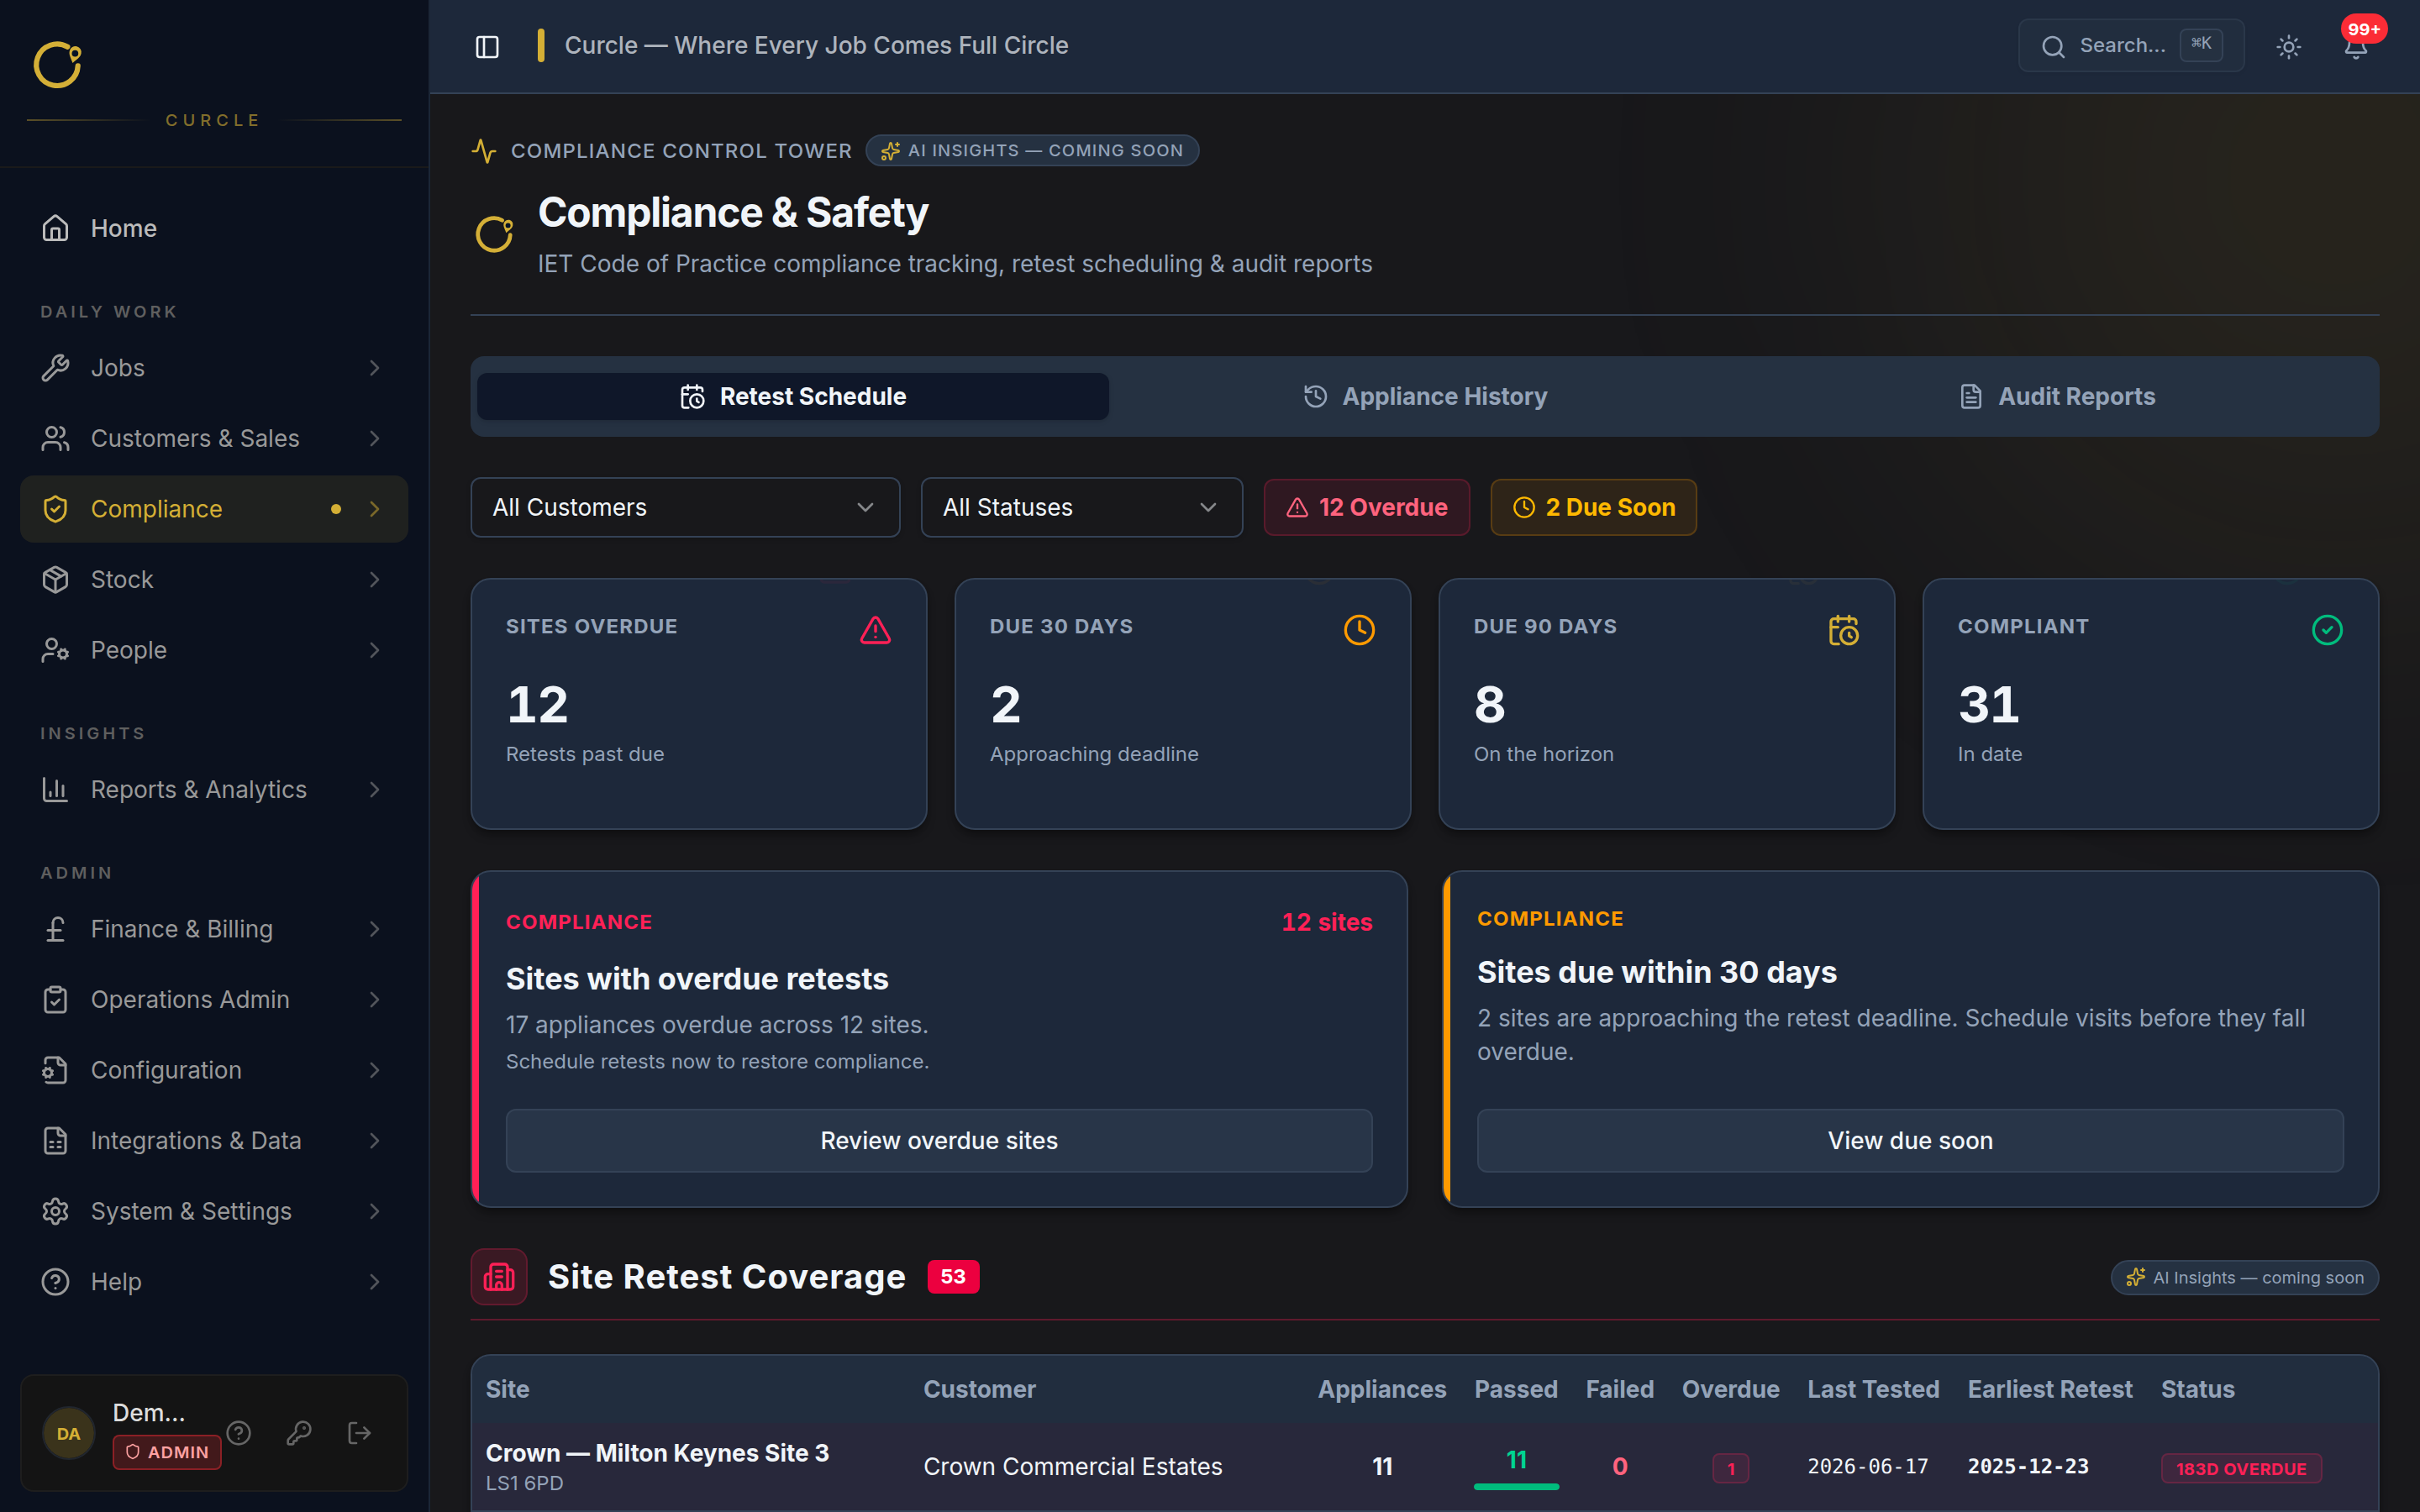Click the System & Settings gear icon

pyautogui.click(x=55, y=1211)
